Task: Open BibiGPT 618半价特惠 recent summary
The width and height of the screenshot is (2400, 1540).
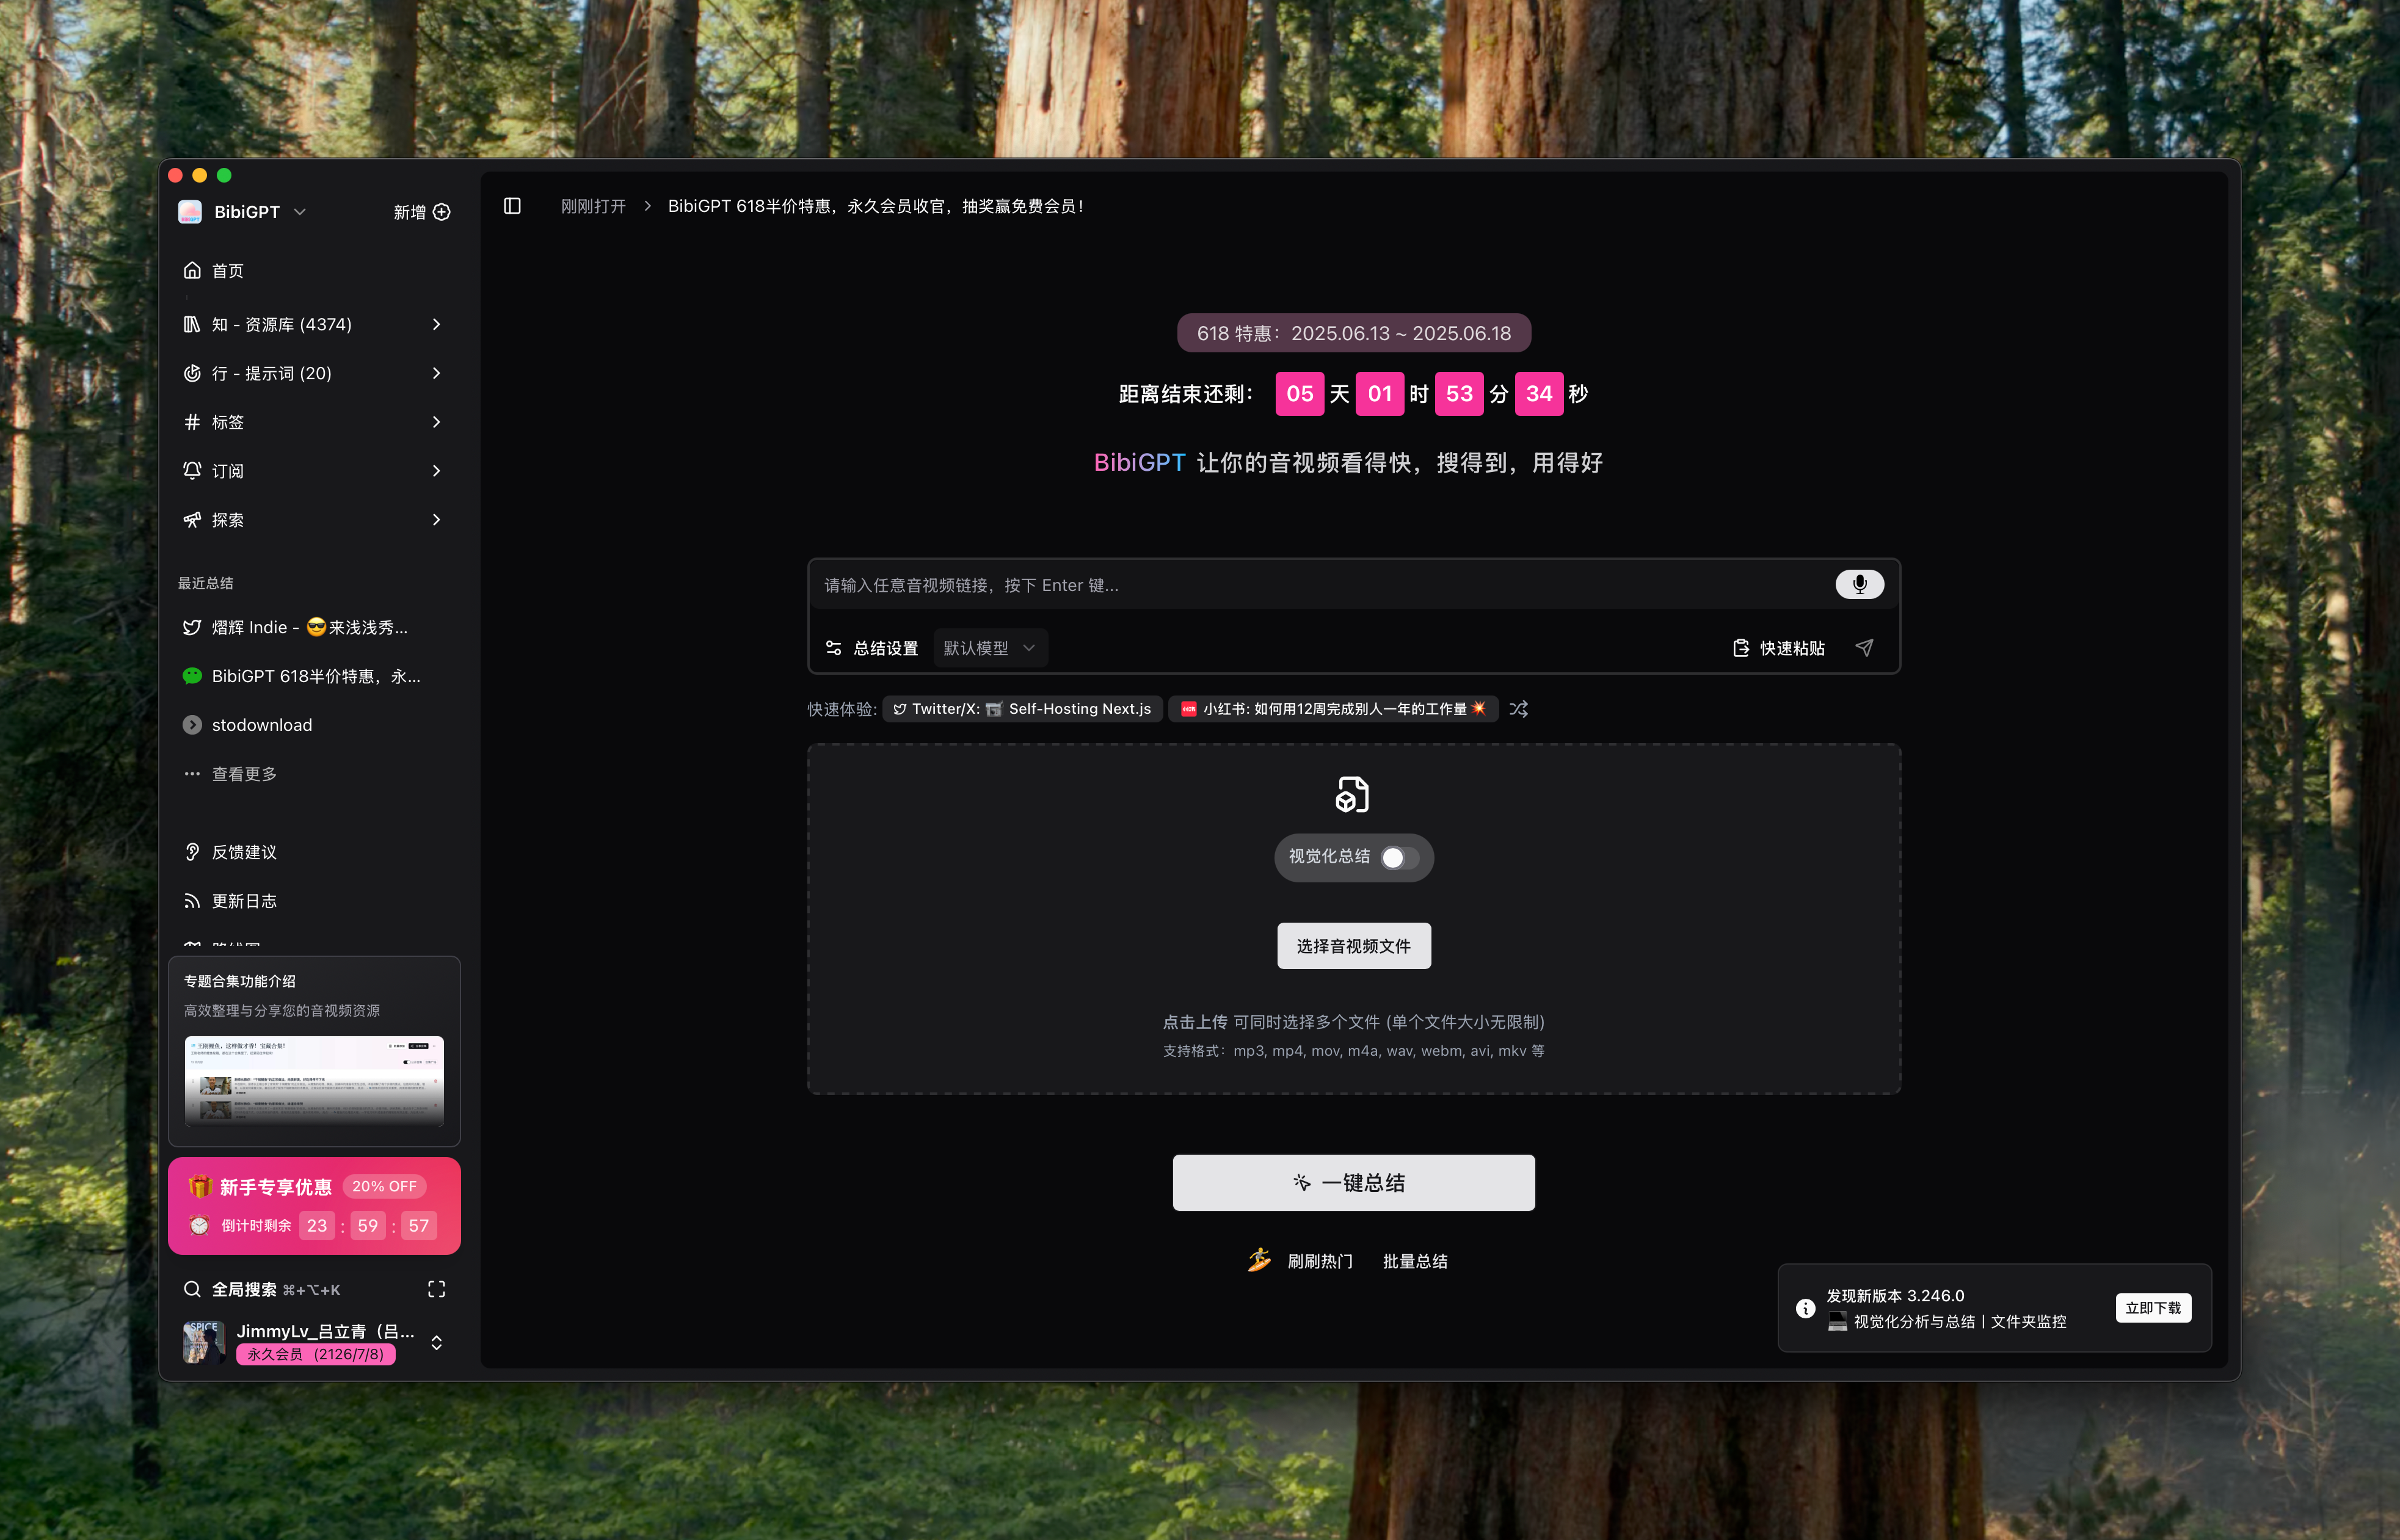Action: (314, 676)
